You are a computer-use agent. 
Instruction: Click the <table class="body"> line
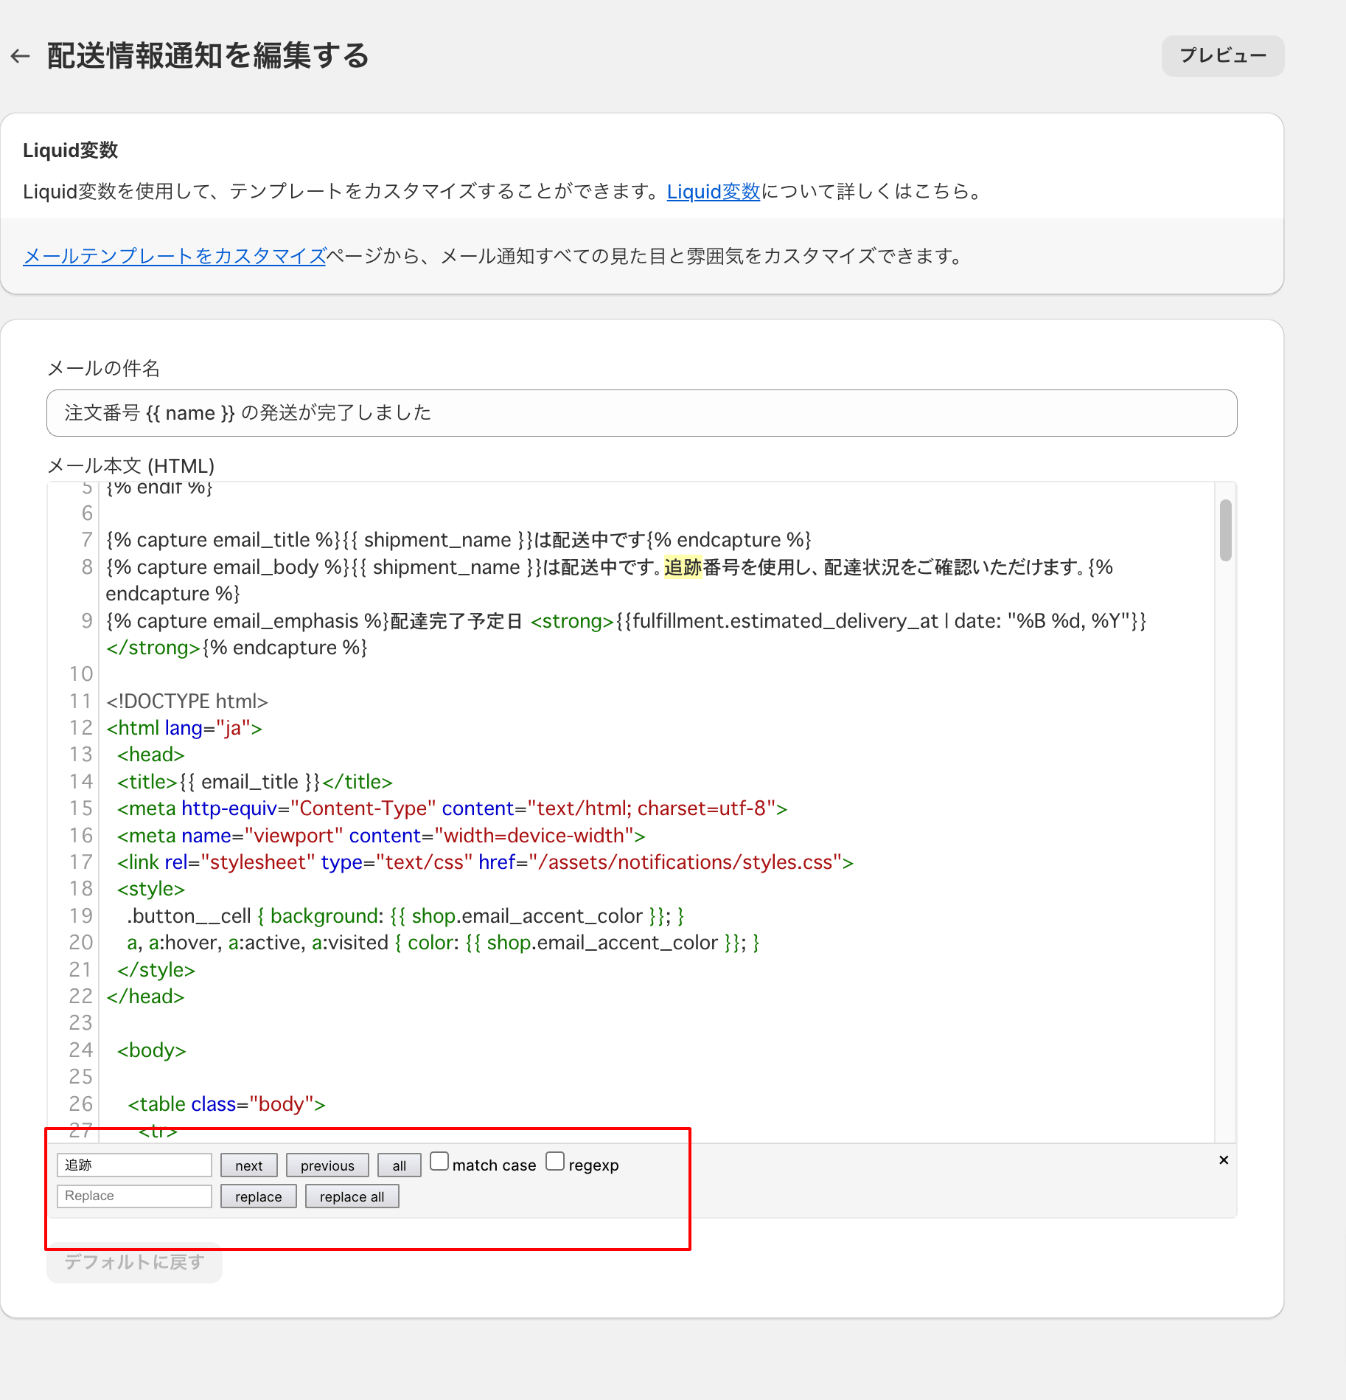(x=227, y=1104)
